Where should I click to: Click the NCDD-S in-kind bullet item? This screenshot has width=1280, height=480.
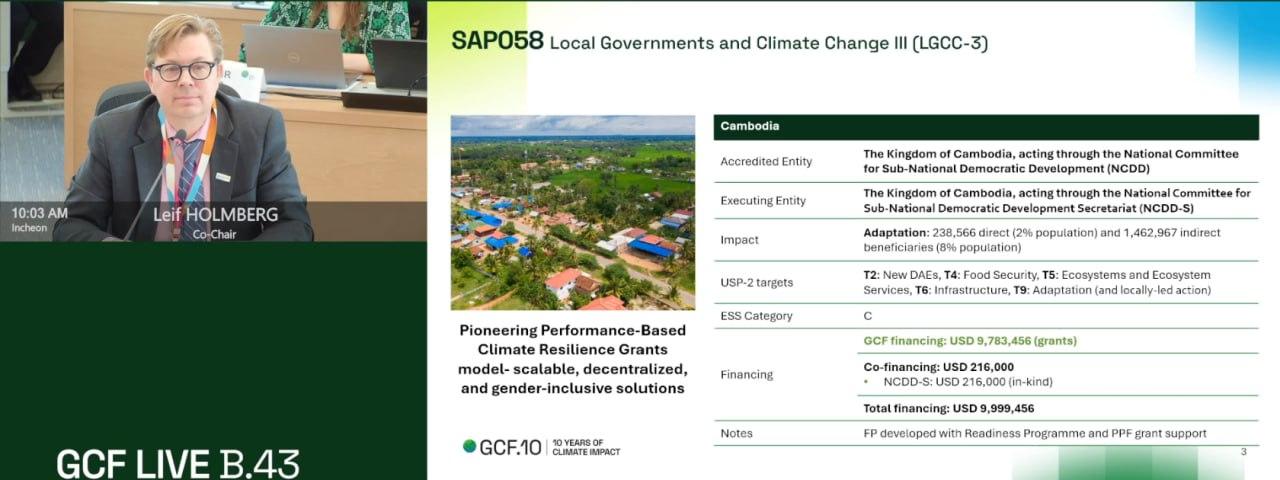(967, 381)
